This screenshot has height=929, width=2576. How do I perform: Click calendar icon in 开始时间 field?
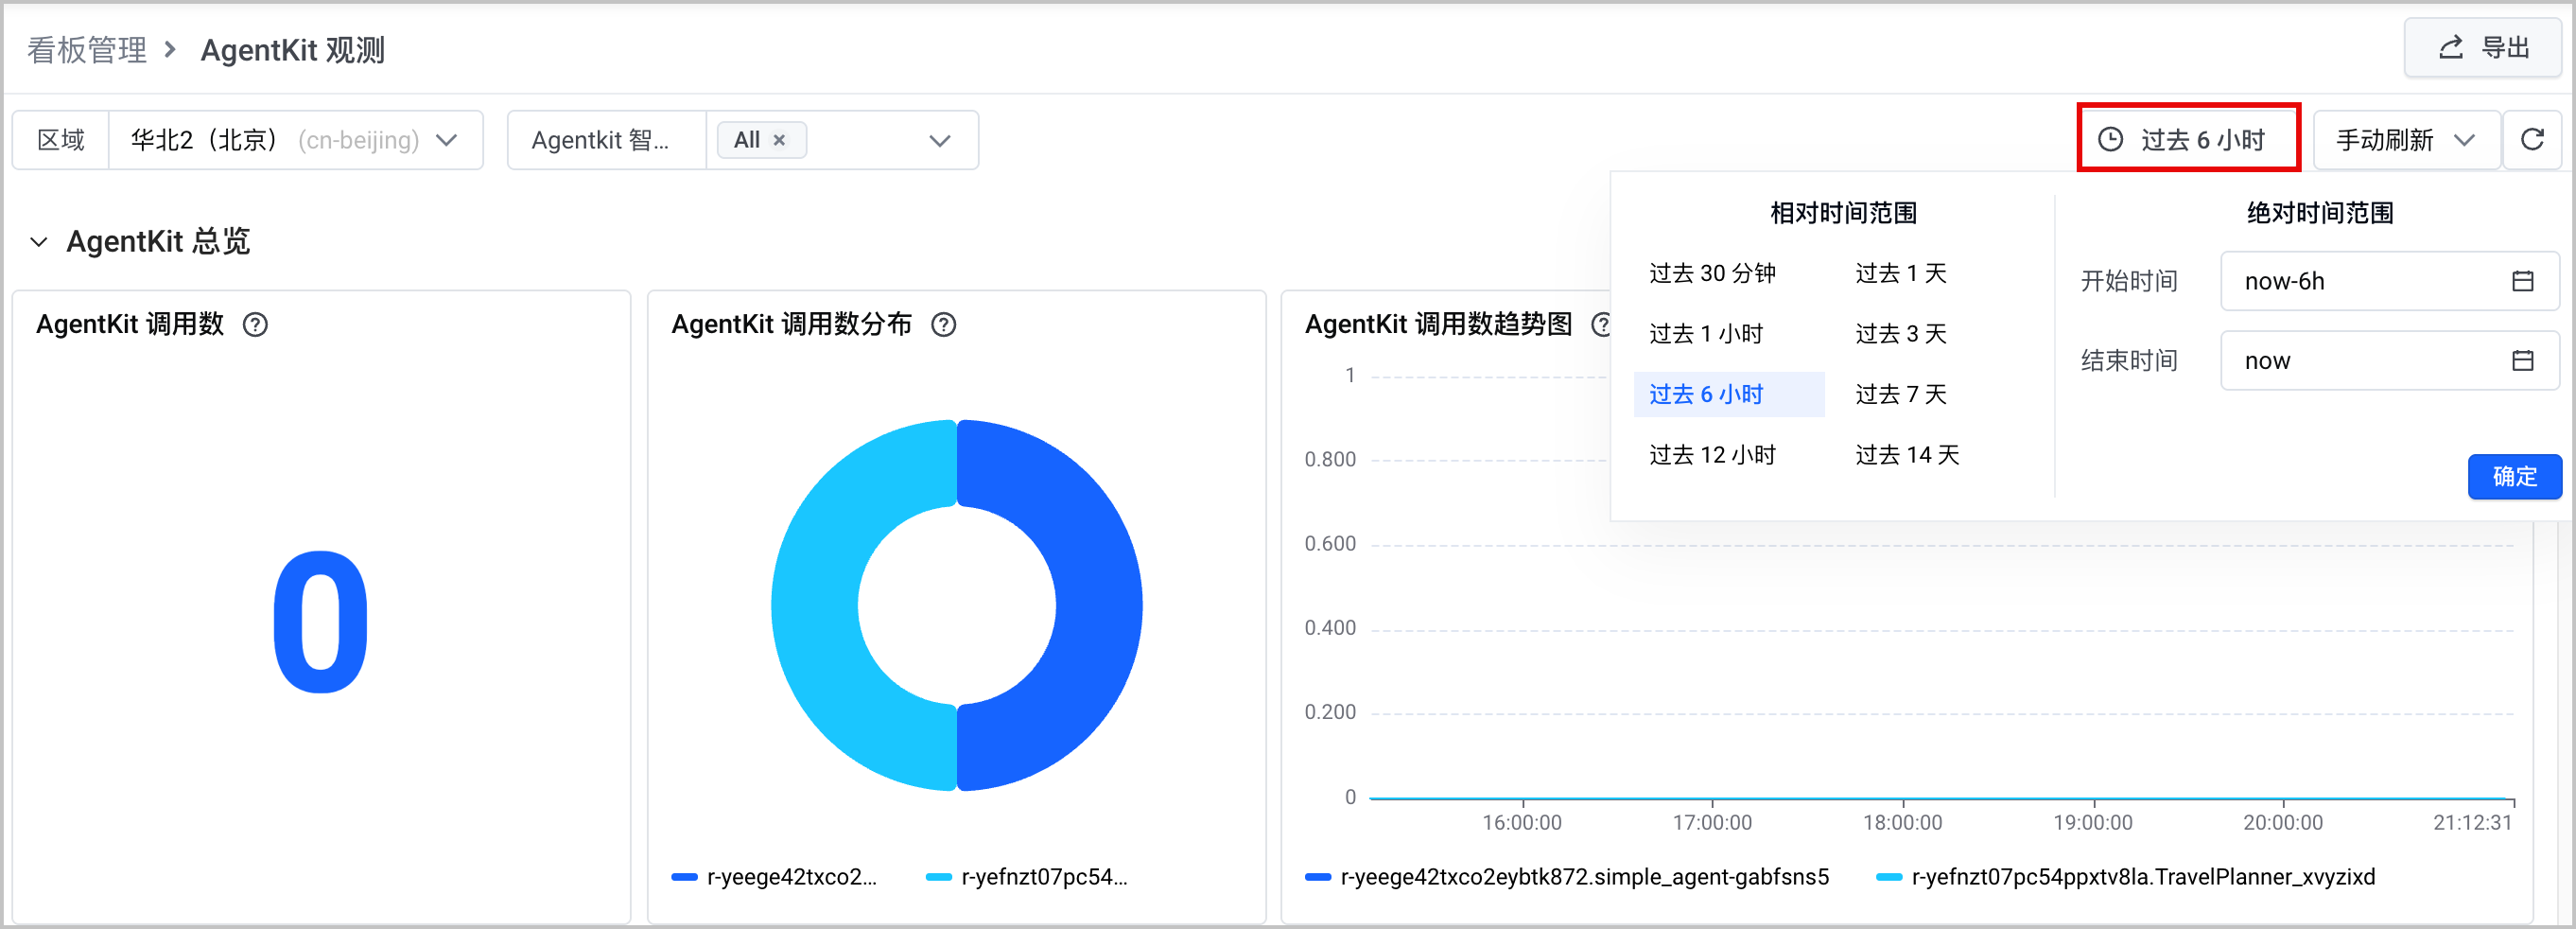pos(2522,282)
